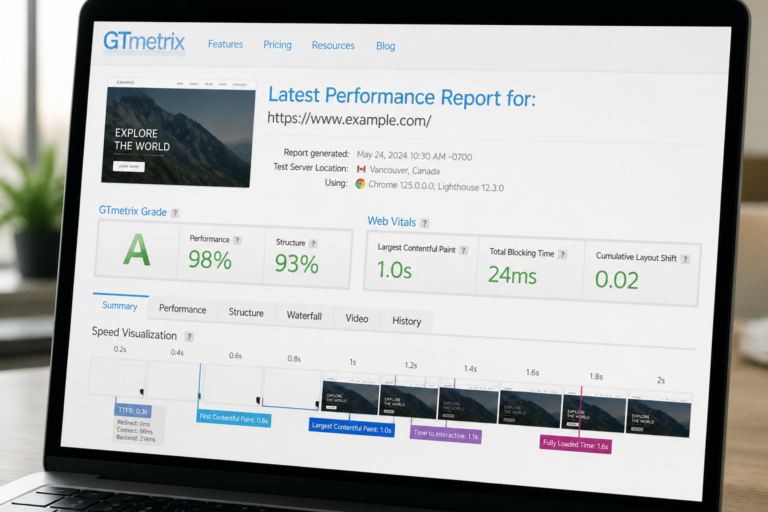Go to the Blog link
The height and width of the screenshot is (512, 768).
coord(385,46)
